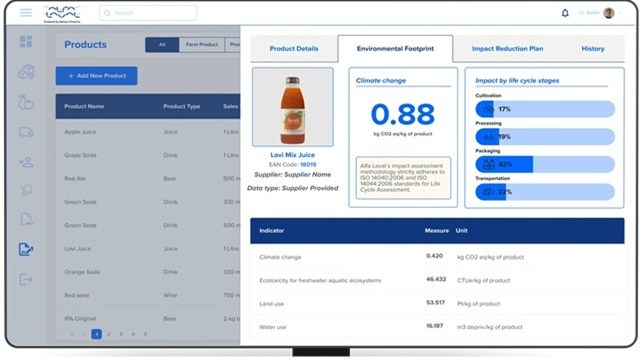Click the EAN code 18019 link
The height and width of the screenshot is (360, 640).
[x=308, y=164]
